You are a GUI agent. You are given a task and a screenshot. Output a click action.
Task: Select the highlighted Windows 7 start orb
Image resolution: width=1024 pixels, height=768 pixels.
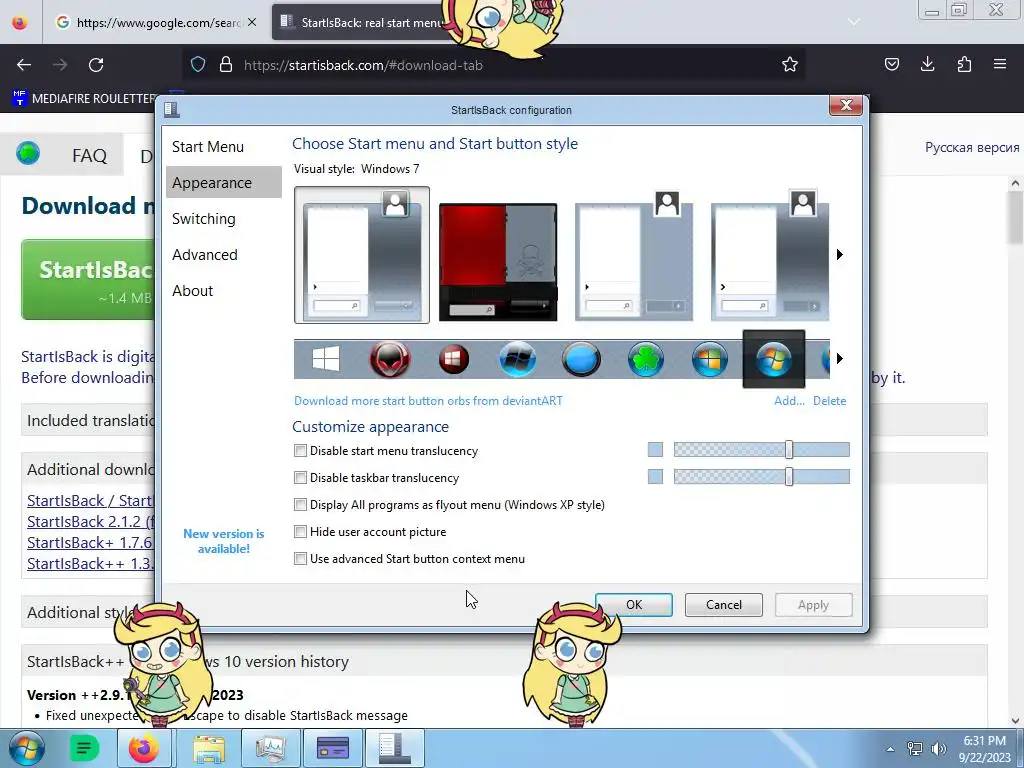(774, 359)
